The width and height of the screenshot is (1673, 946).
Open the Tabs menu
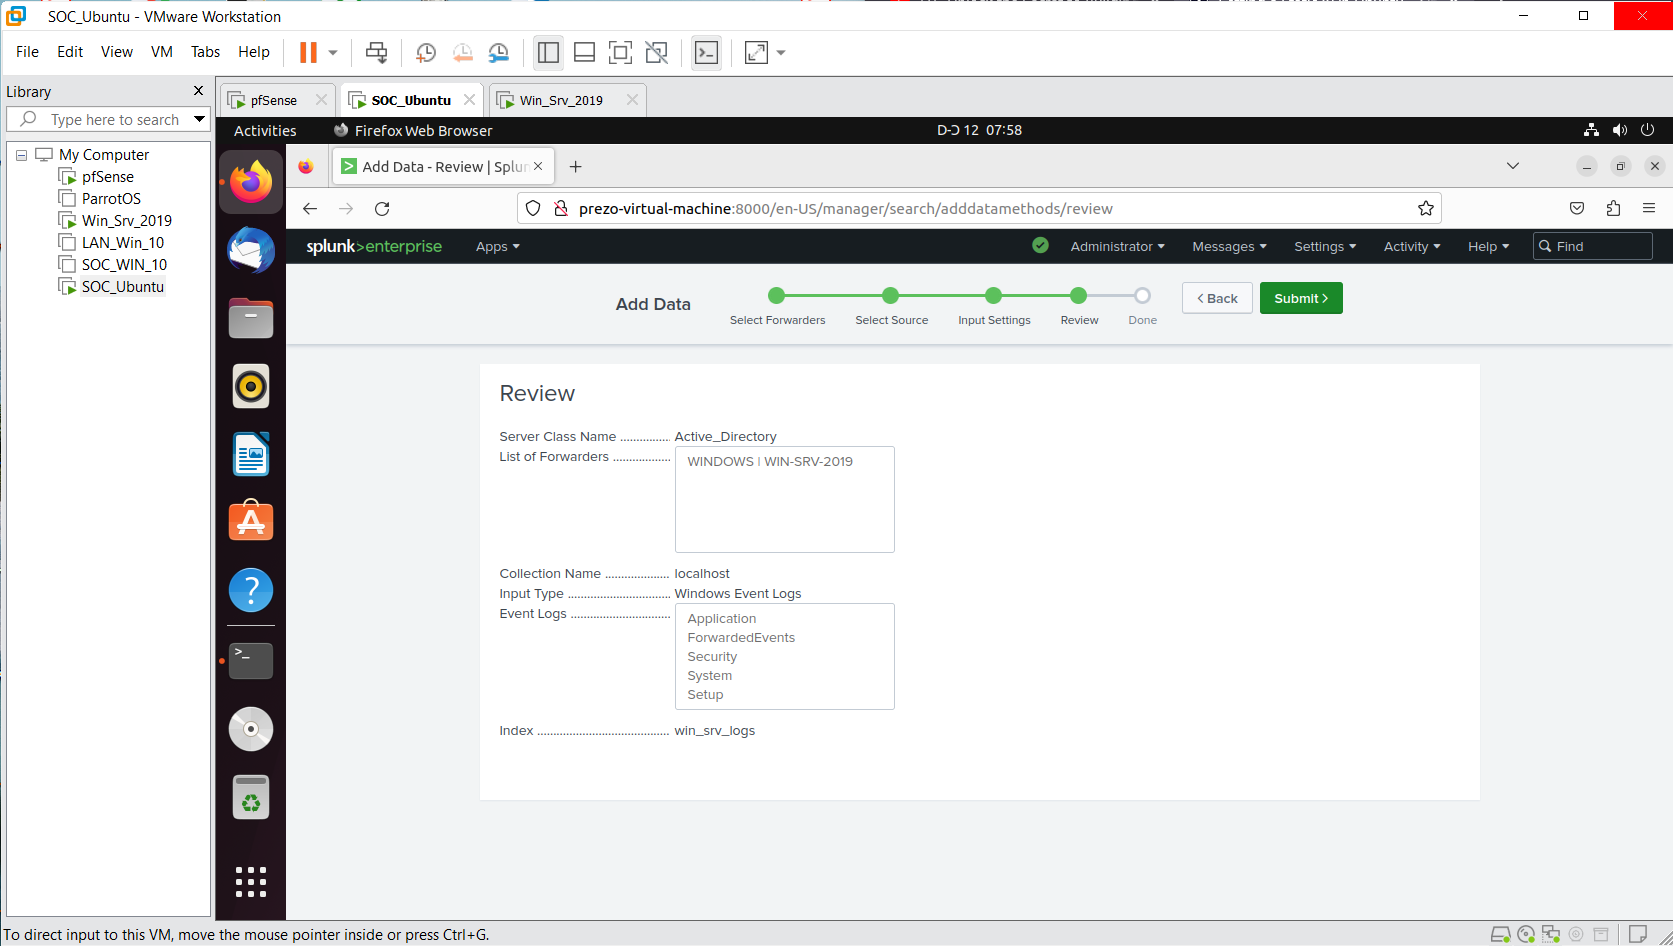(x=205, y=52)
